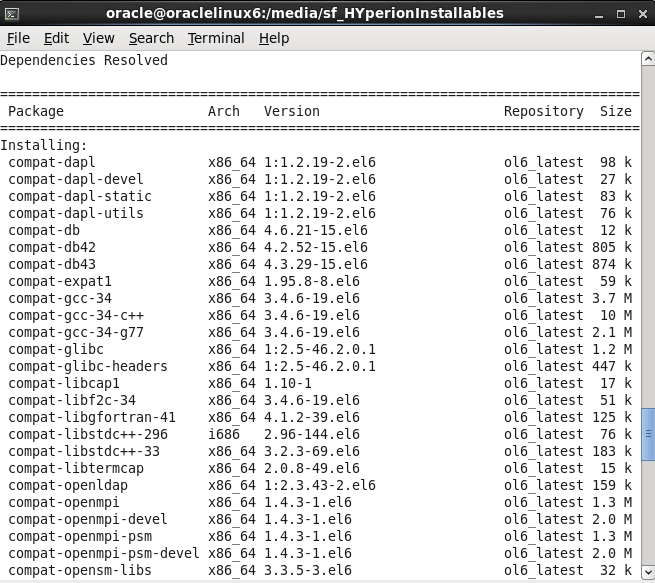The height and width of the screenshot is (583, 655).
Task: Click the compat-dapl package name
Action: (52, 162)
